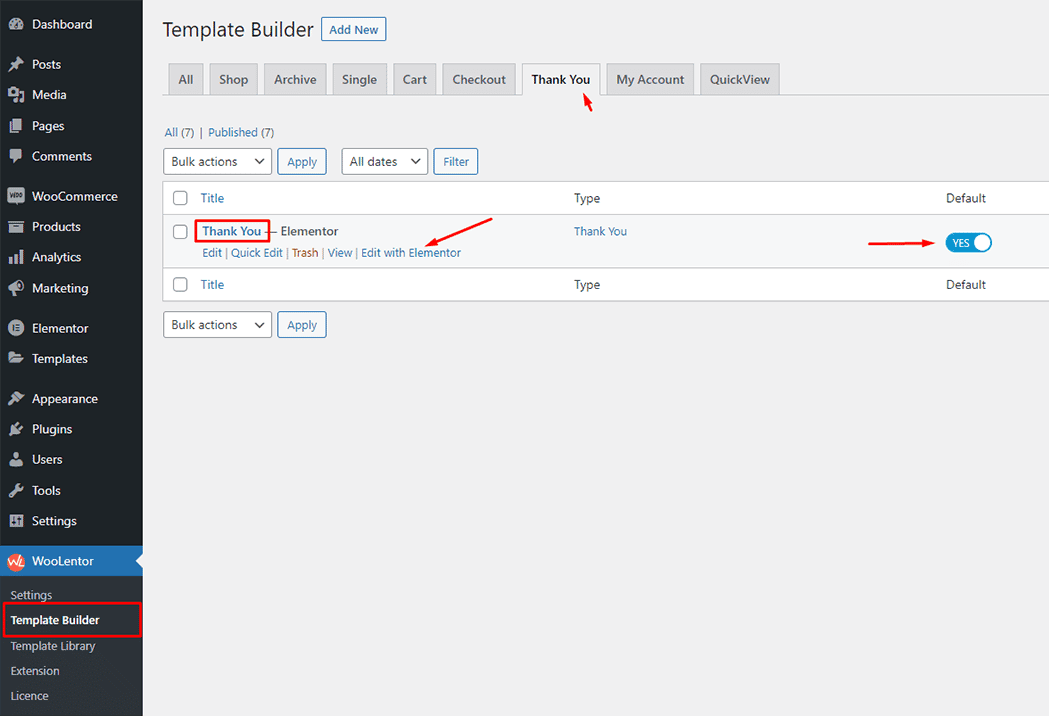Sort by Title in table footer
The image size is (1049, 716).
tap(212, 284)
